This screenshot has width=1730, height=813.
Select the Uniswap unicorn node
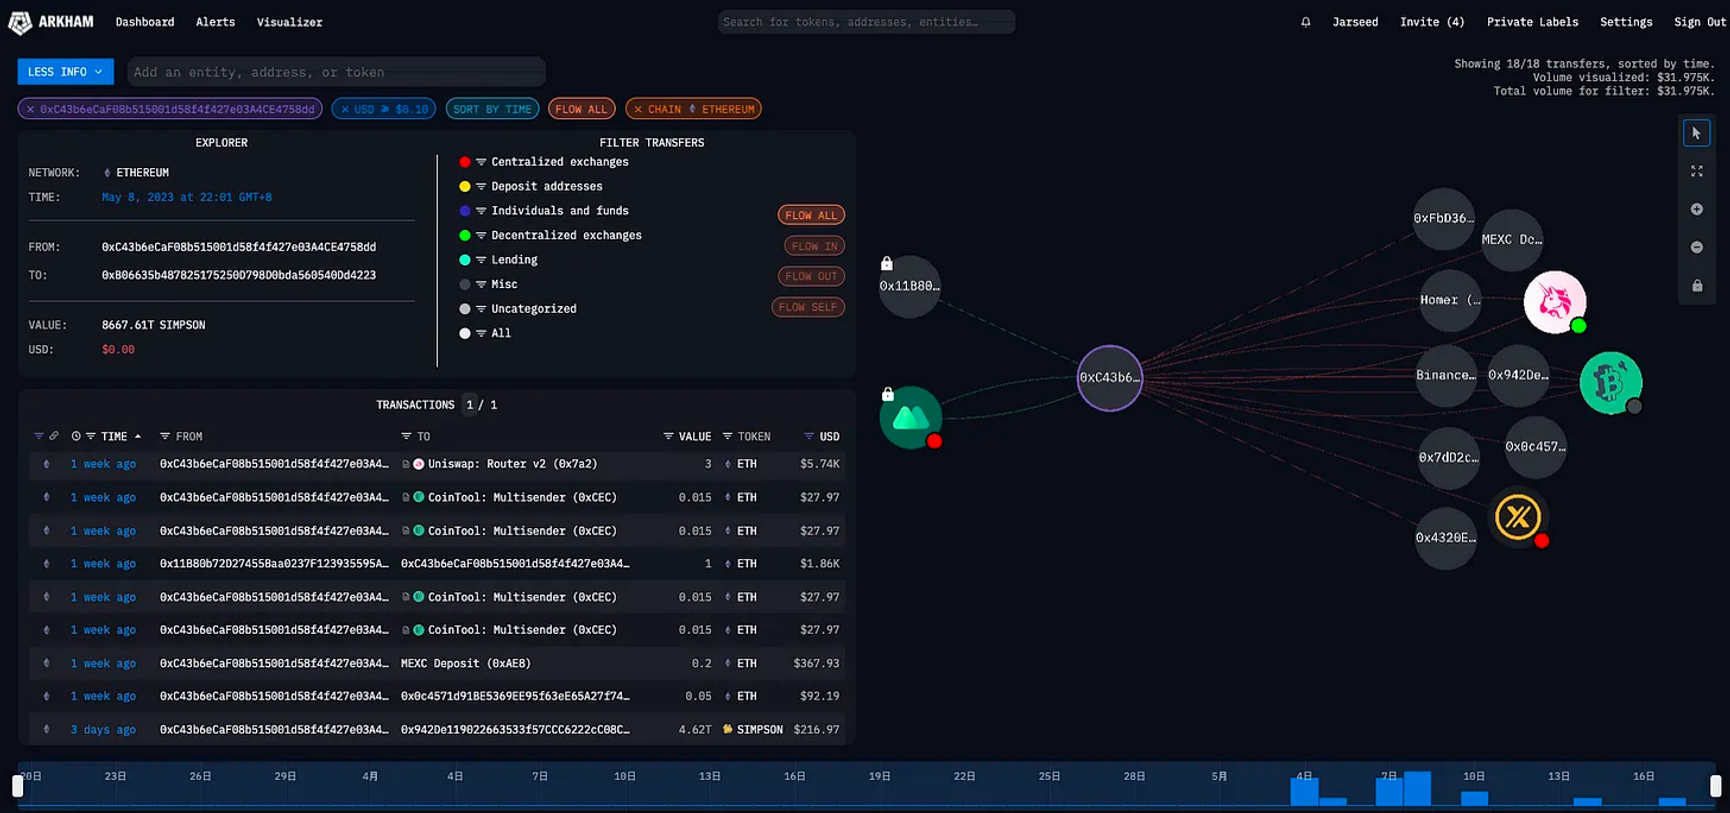tap(1554, 301)
